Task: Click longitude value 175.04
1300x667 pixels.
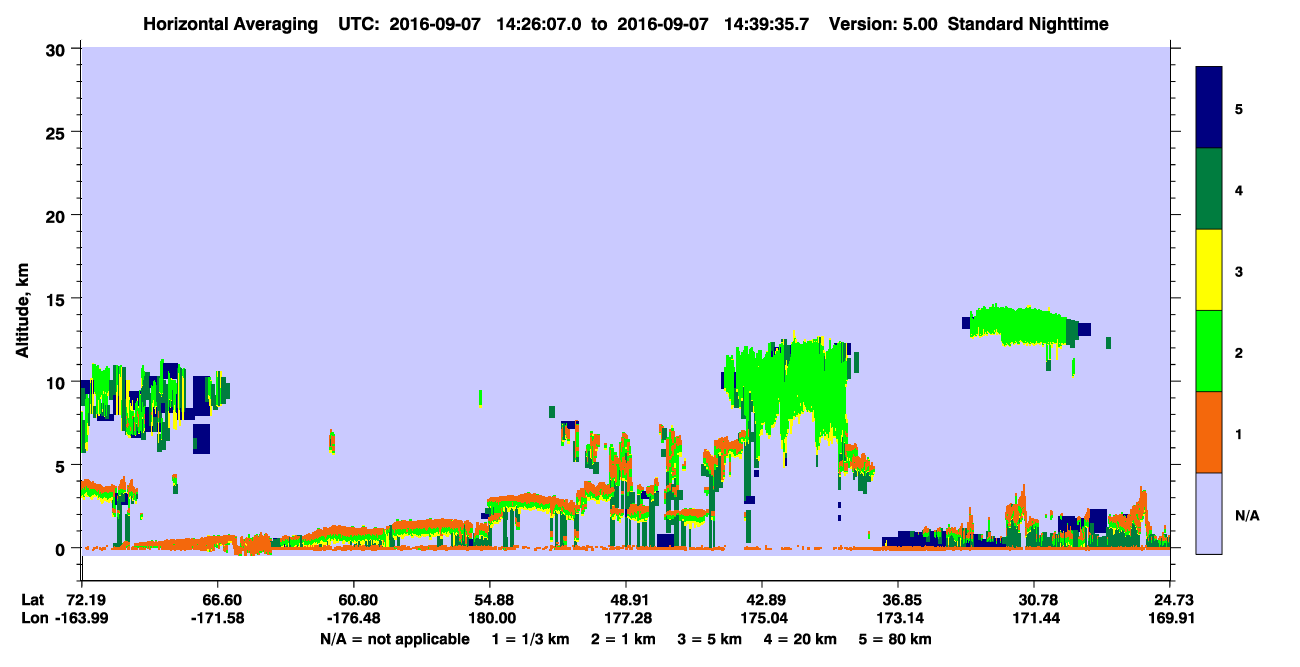Action: (762, 619)
